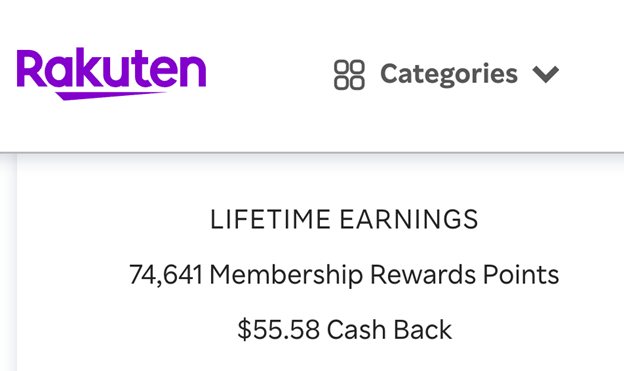
Task: Click the purple swoosh under Rakuten
Action: (111, 96)
